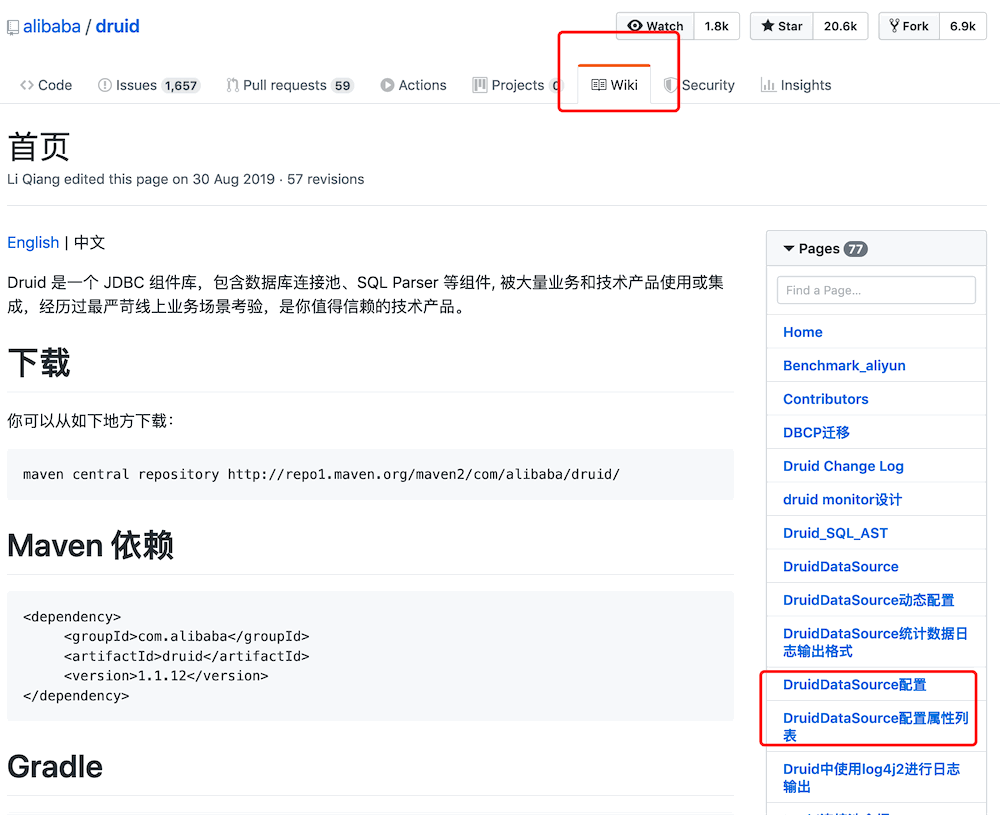Open the Druid Change Log page
Viewport: 1000px width, 815px height.
click(x=843, y=466)
